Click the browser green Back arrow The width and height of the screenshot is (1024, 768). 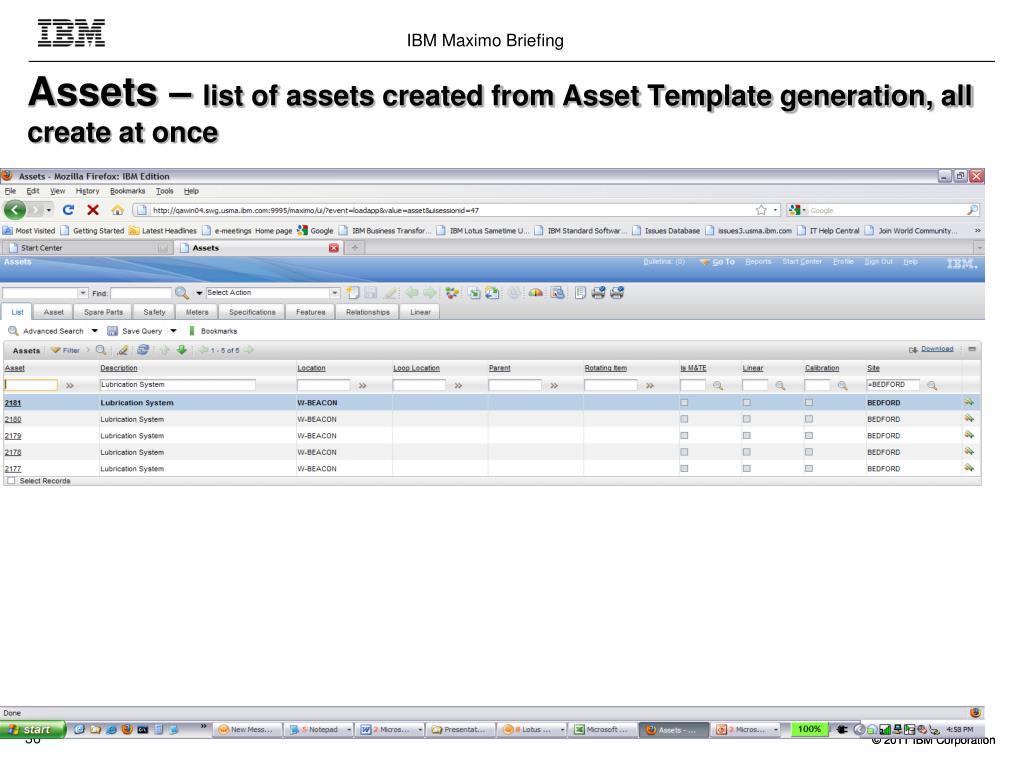[15, 210]
